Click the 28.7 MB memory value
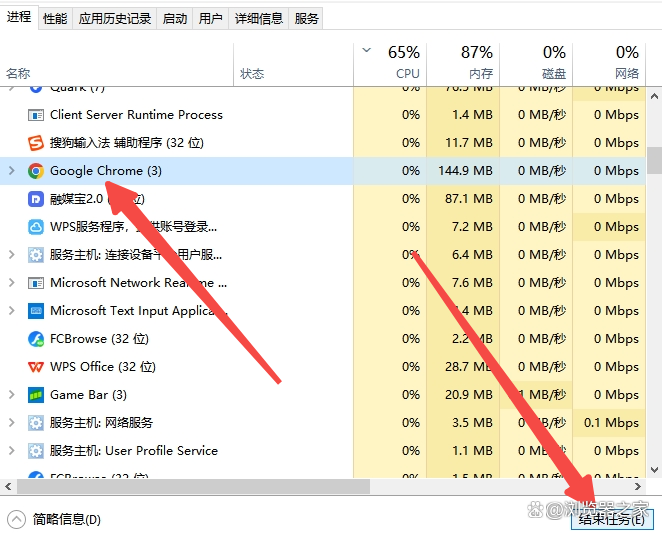 tap(468, 367)
